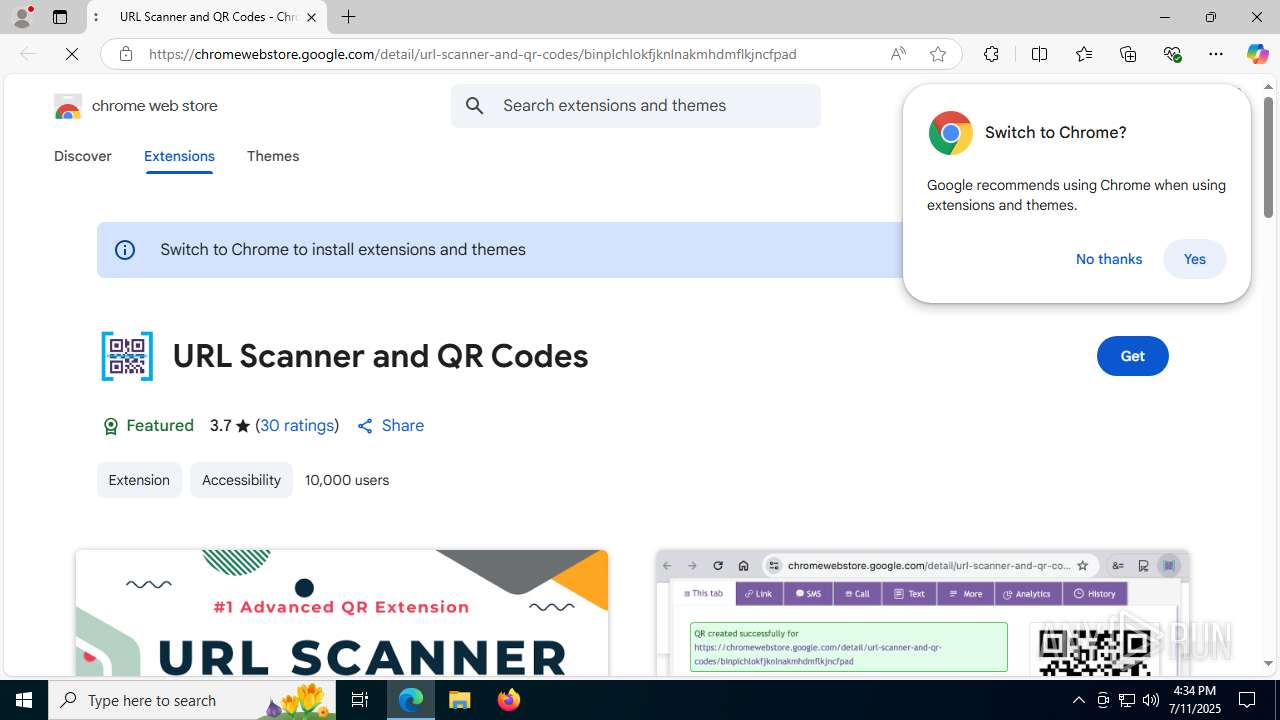1280x720 pixels.
Task: Open Firefox from taskbar
Action: (508, 700)
